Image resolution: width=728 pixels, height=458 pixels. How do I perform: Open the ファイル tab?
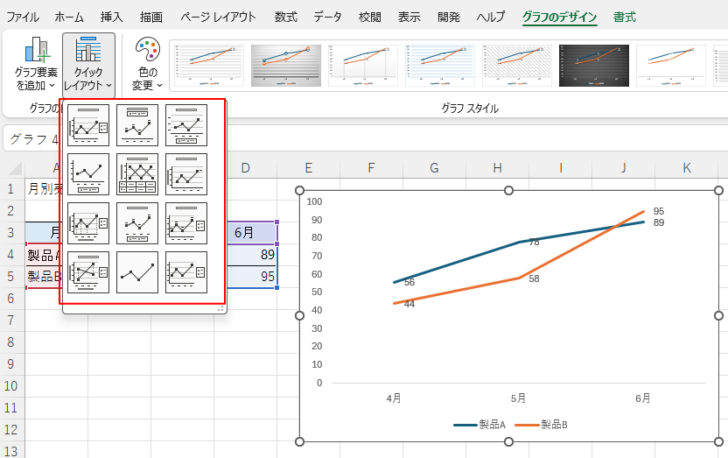[x=22, y=17]
